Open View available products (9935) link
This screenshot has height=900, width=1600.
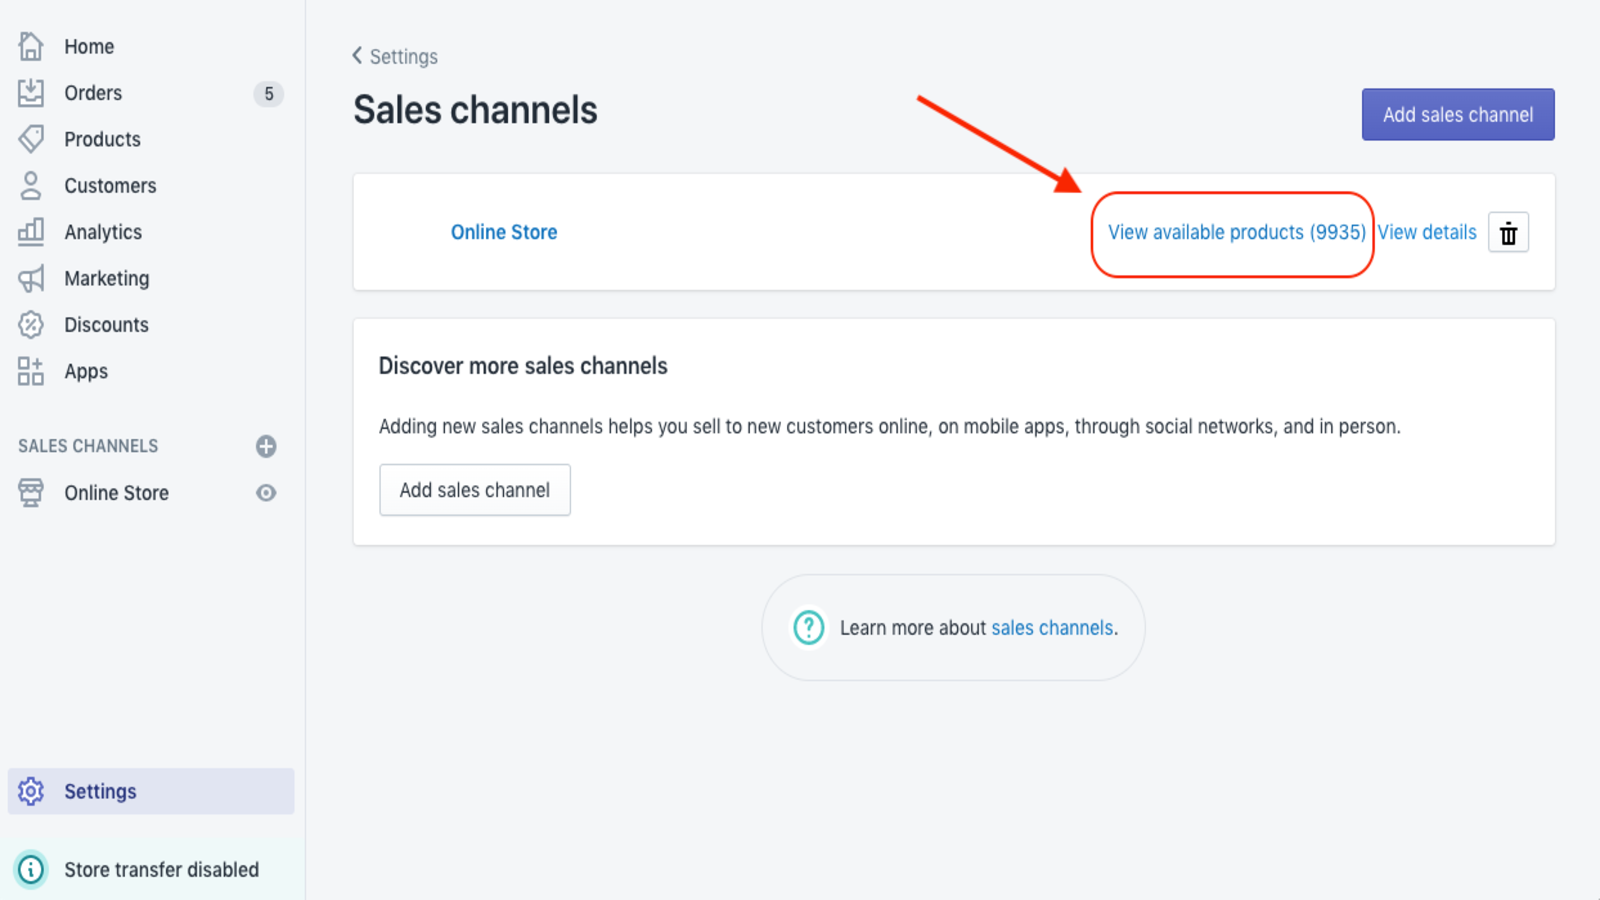click(1236, 232)
